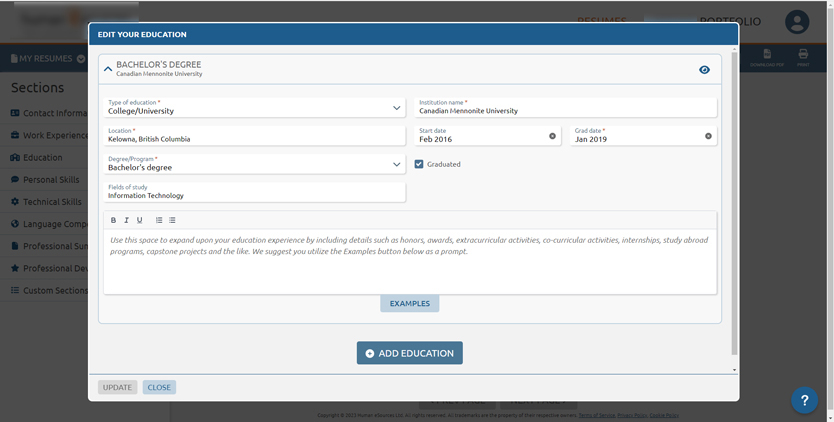Uncheck the Graduated checkbox

coord(419,164)
